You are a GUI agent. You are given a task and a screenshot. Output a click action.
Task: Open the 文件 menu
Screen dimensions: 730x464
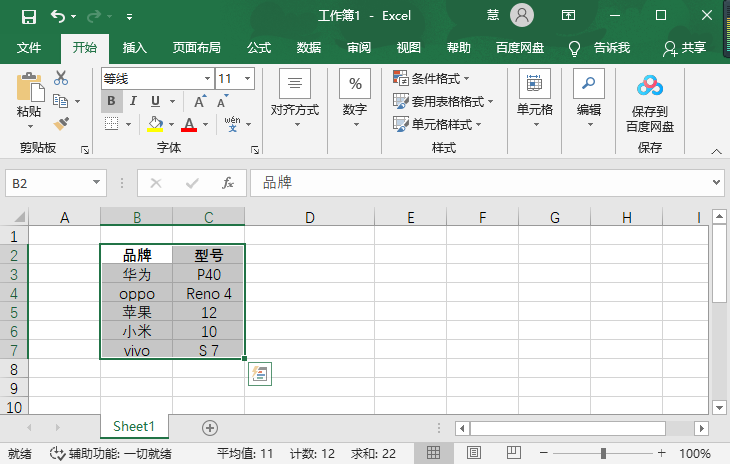point(29,47)
